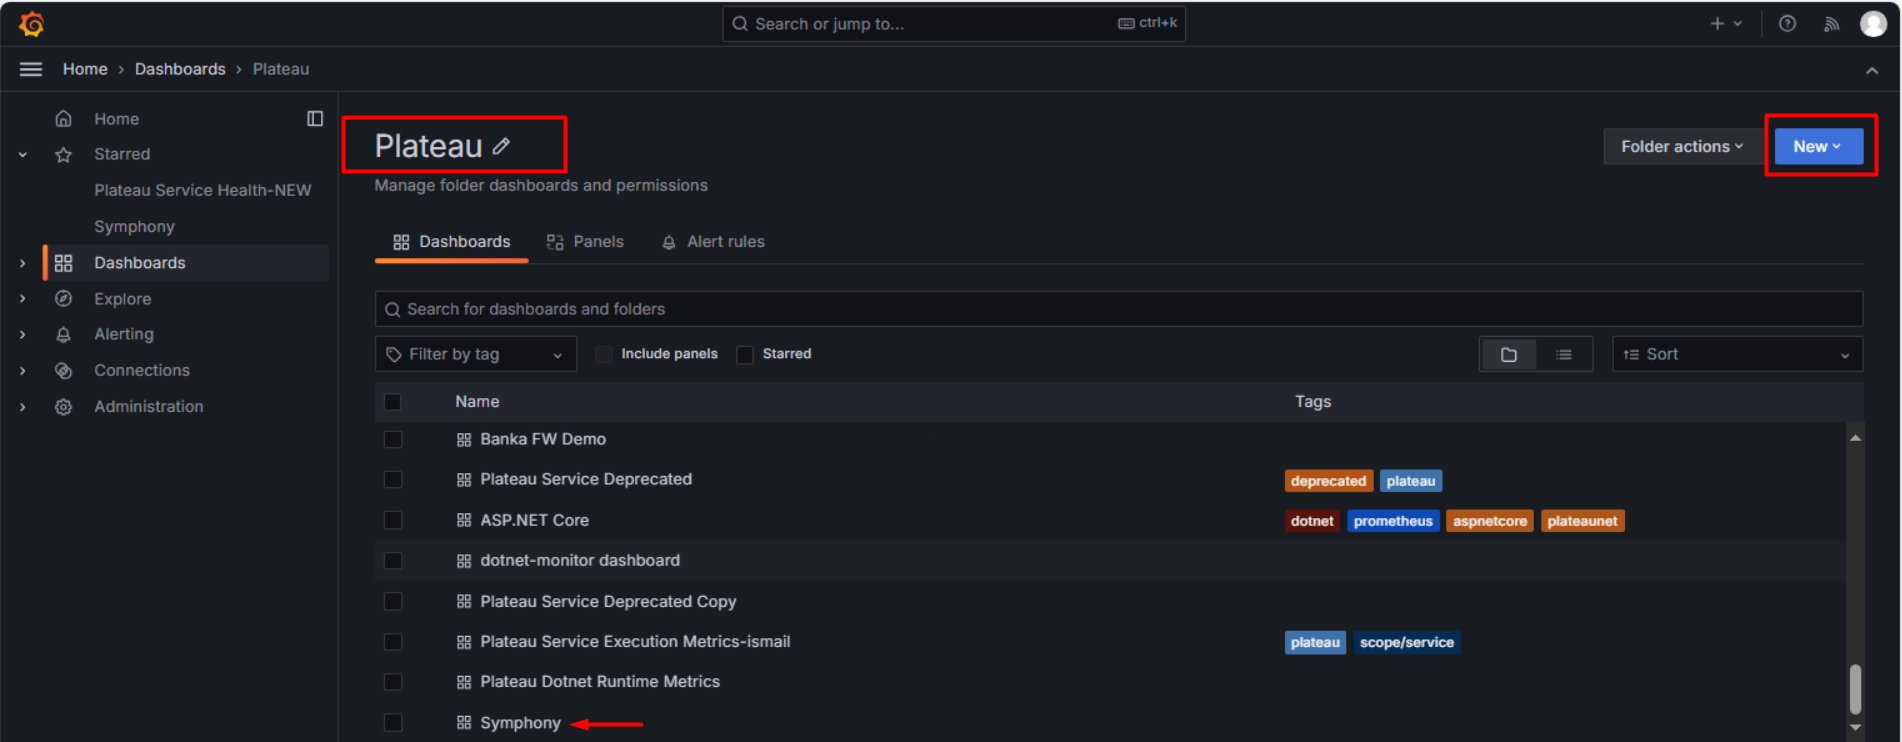Collapse the Starred section chevron
The image size is (1902, 742).
click(23, 155)
